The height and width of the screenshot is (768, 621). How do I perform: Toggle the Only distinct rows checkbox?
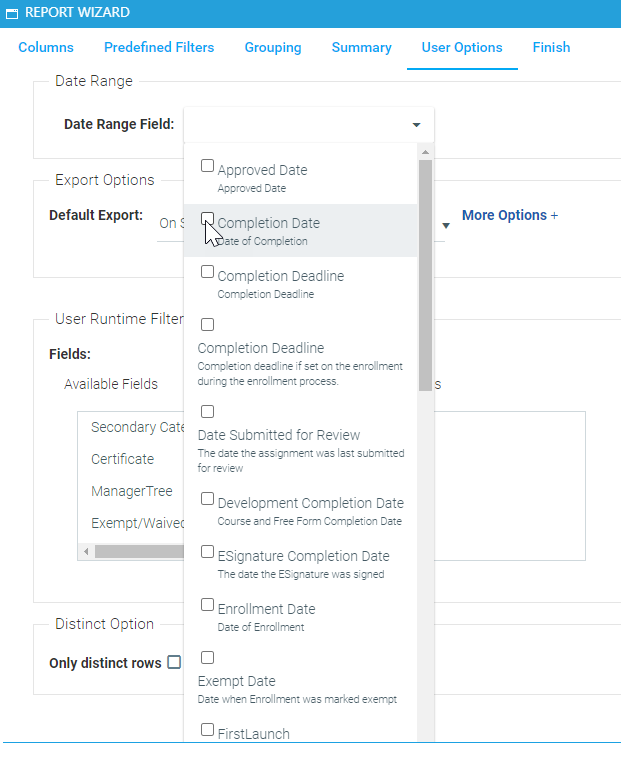click(x=174, y=662)
